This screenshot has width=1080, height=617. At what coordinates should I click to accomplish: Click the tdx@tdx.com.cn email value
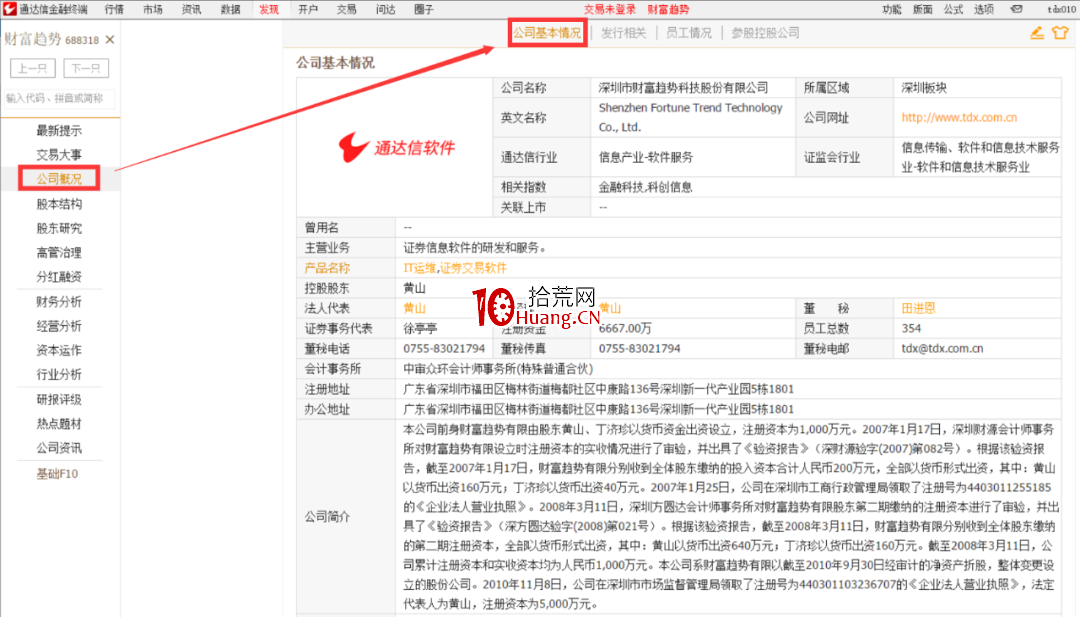coord(942,348)
